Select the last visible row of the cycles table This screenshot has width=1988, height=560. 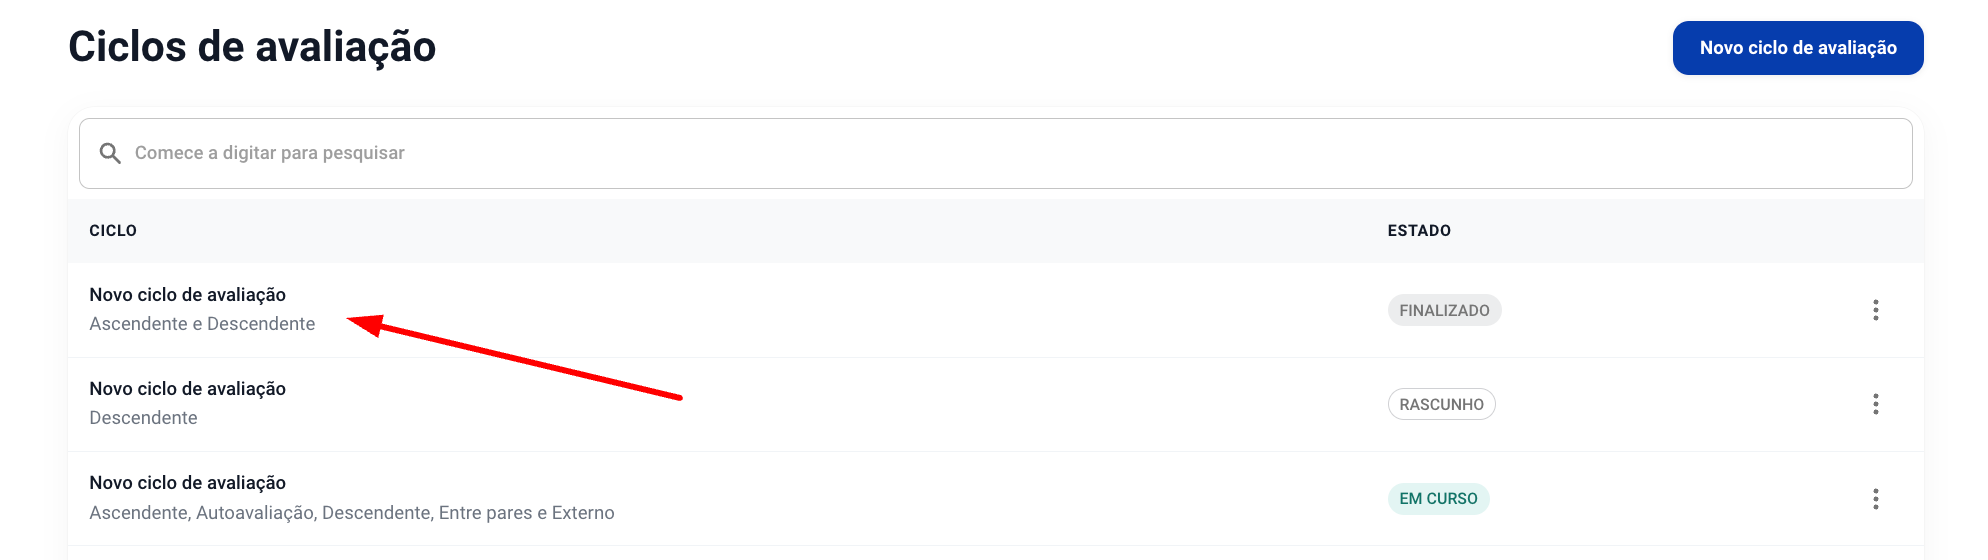pos(996,498)
